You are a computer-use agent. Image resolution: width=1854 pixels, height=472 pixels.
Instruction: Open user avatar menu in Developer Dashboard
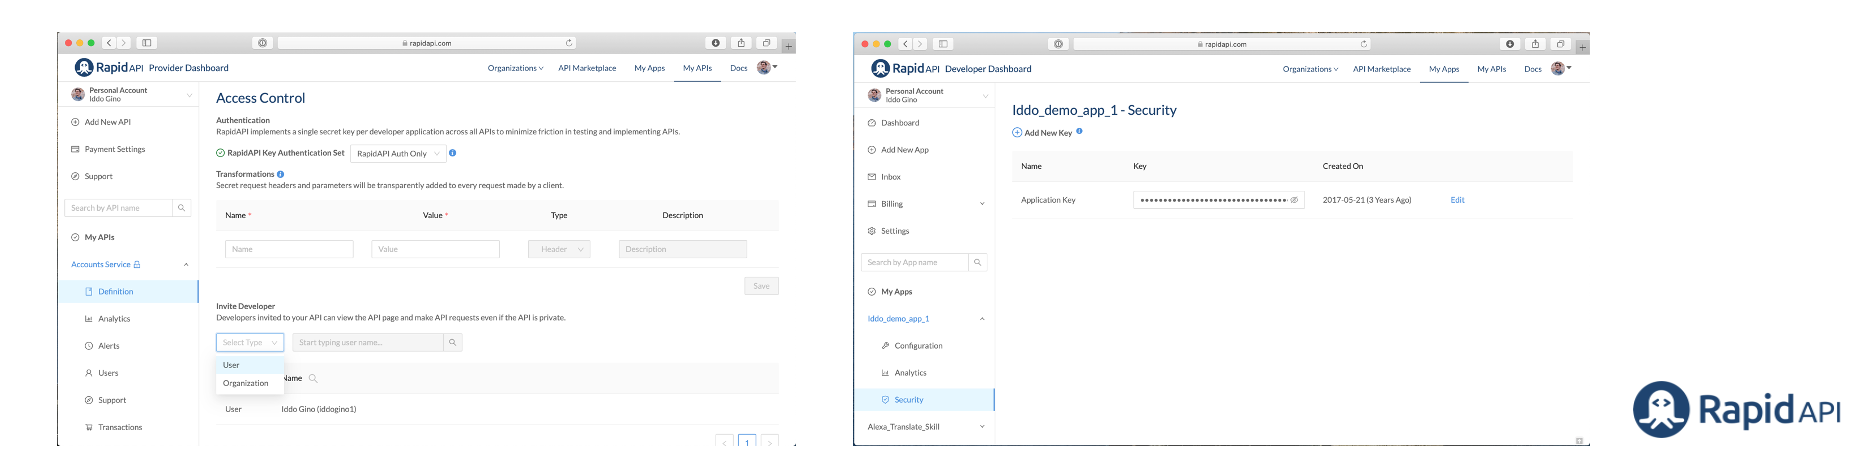pos(1560,68)
